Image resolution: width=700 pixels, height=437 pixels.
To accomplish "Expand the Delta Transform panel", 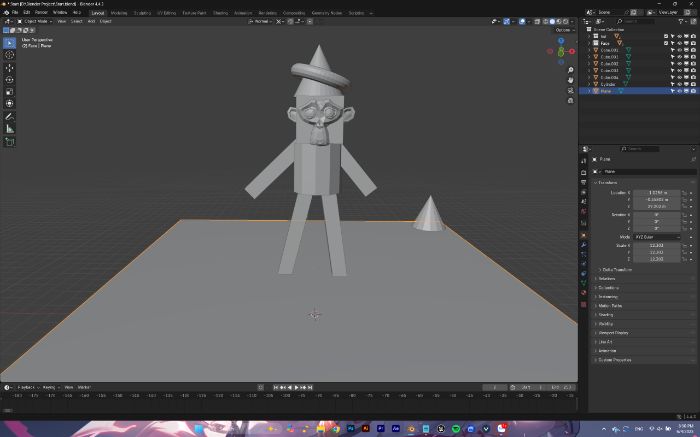I will pos(615,270).
